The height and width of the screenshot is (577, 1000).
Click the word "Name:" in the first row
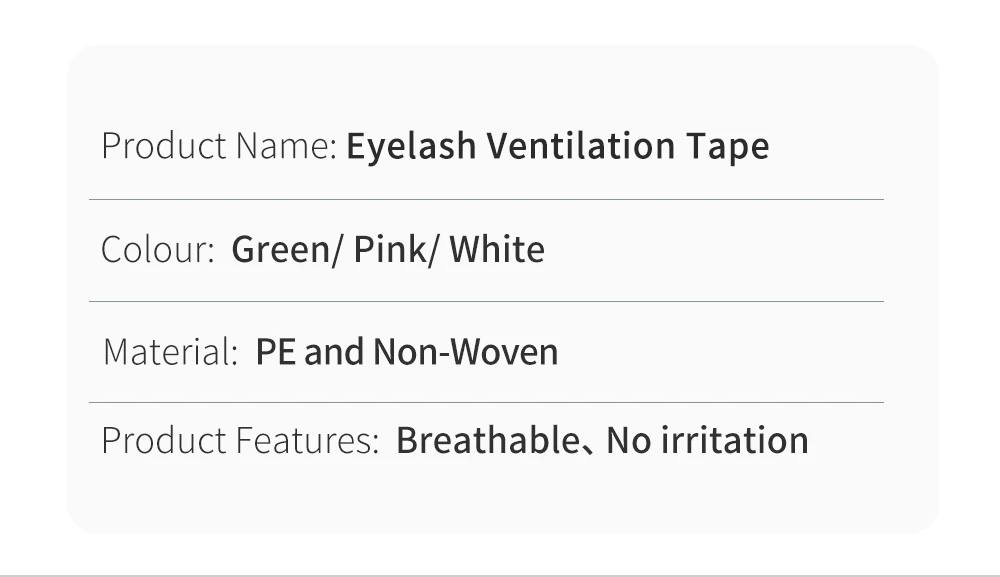coord(287,147)
